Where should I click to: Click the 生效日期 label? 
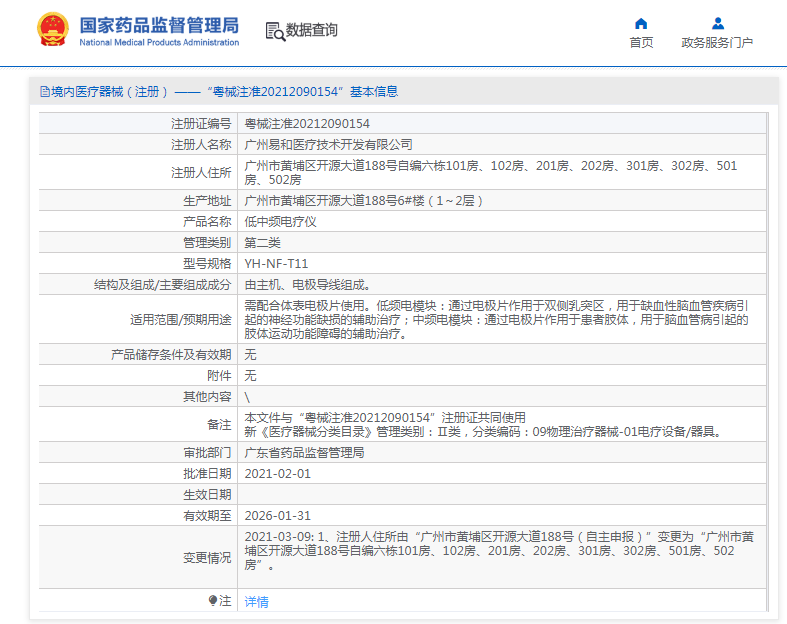pyautogui.click(x=207, y=495)
